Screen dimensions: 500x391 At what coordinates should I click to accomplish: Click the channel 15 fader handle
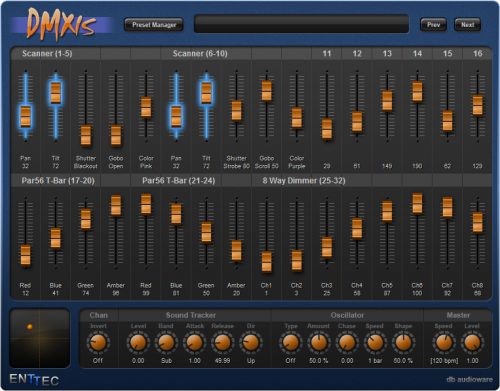(x=447, y=121)
